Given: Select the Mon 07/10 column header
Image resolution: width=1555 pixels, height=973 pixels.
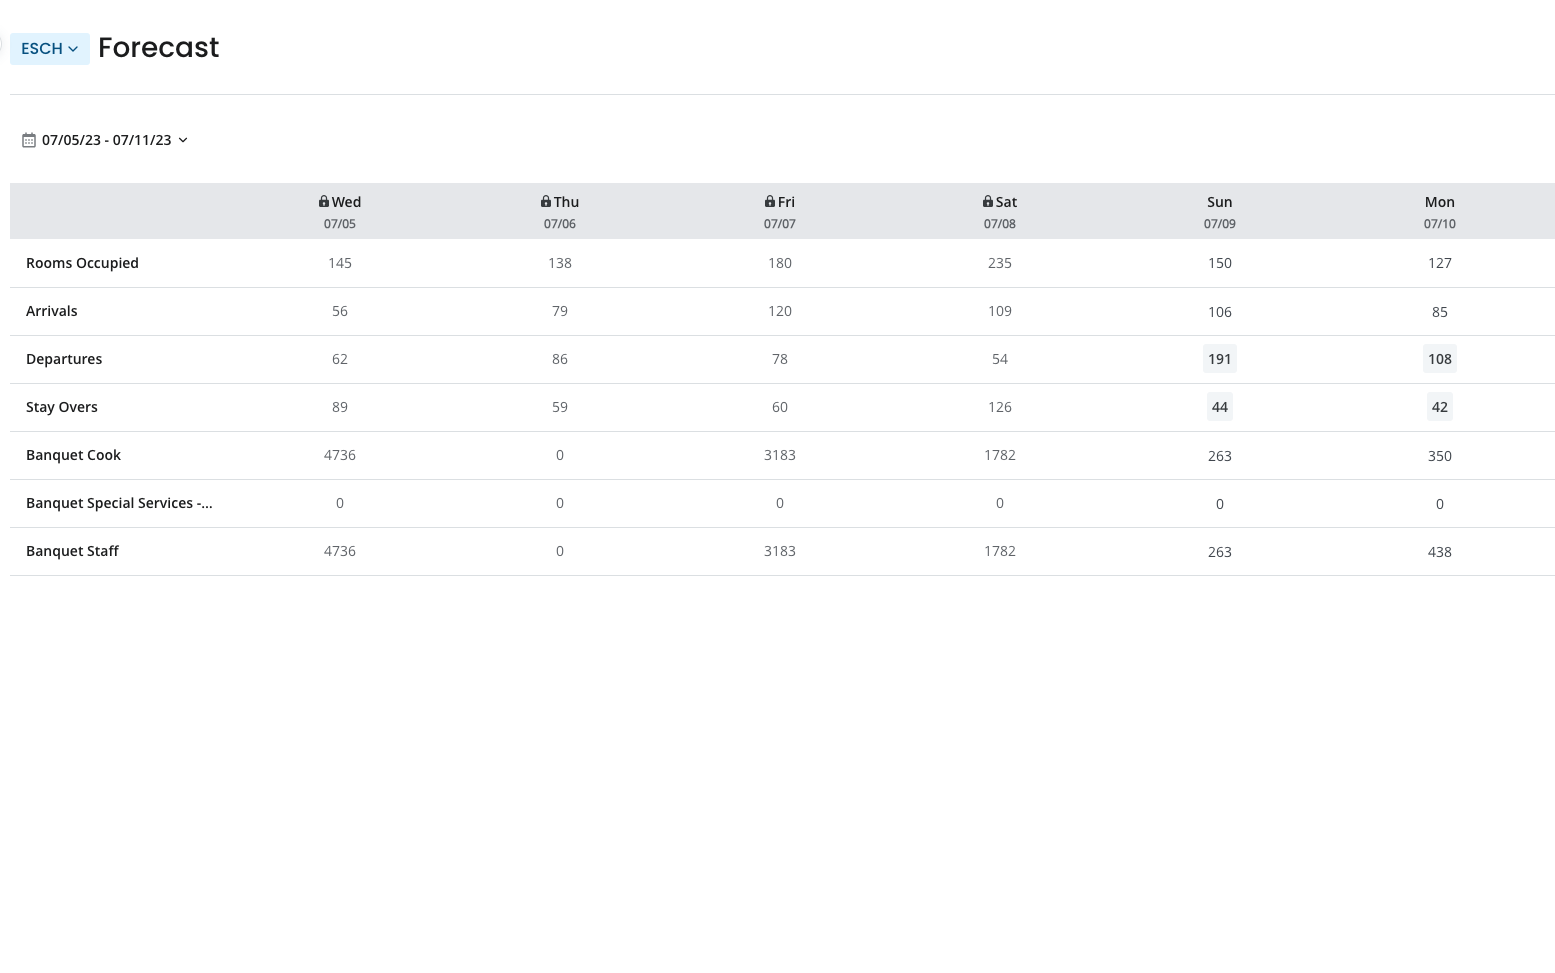Looking at the screenshot, I should tap(1439, 211).
